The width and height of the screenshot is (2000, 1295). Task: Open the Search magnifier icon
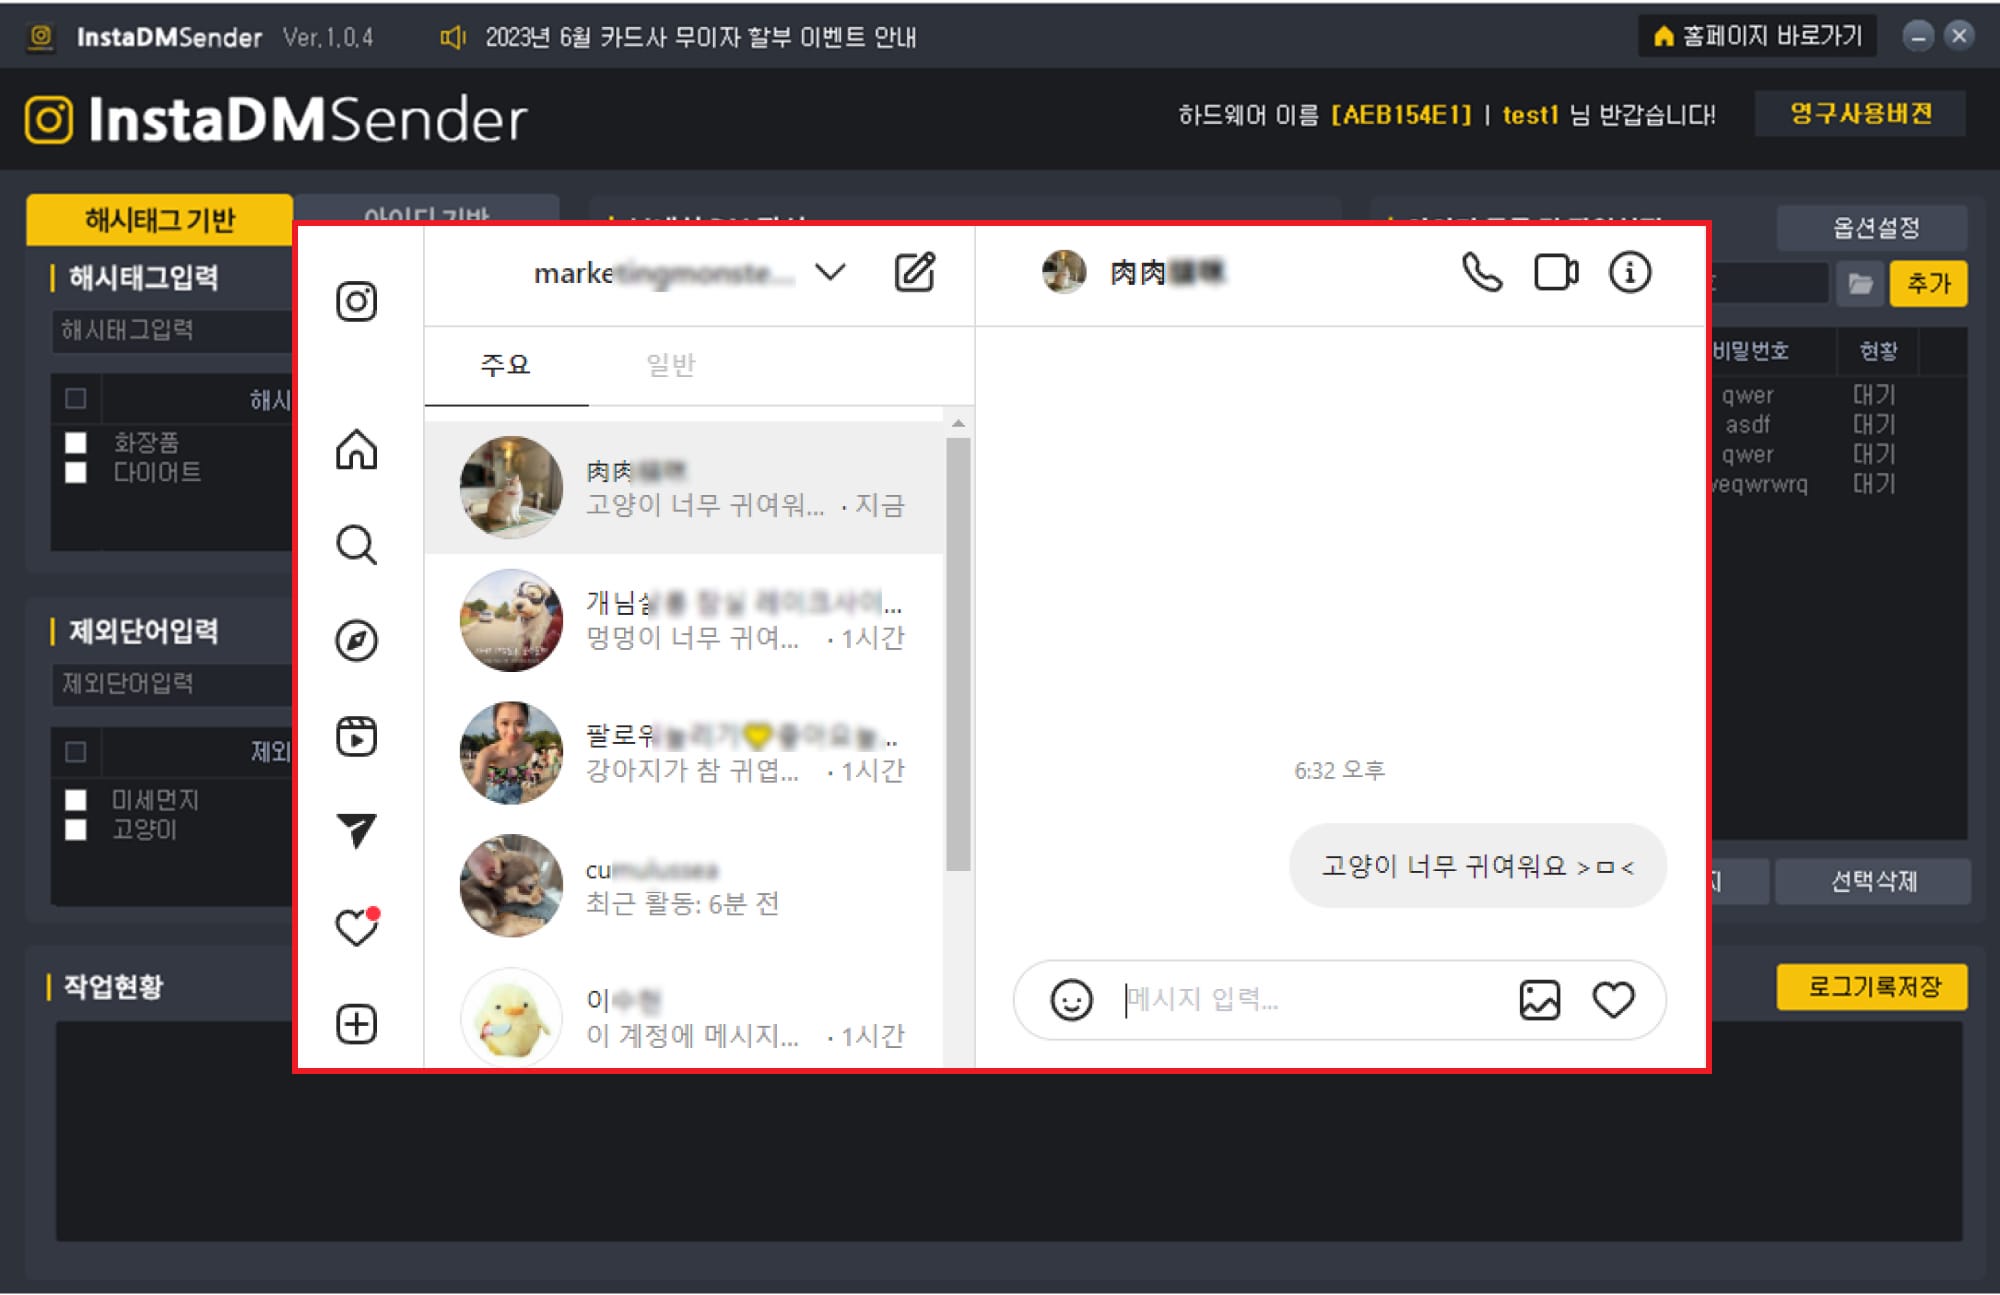[x=356, y=545]
